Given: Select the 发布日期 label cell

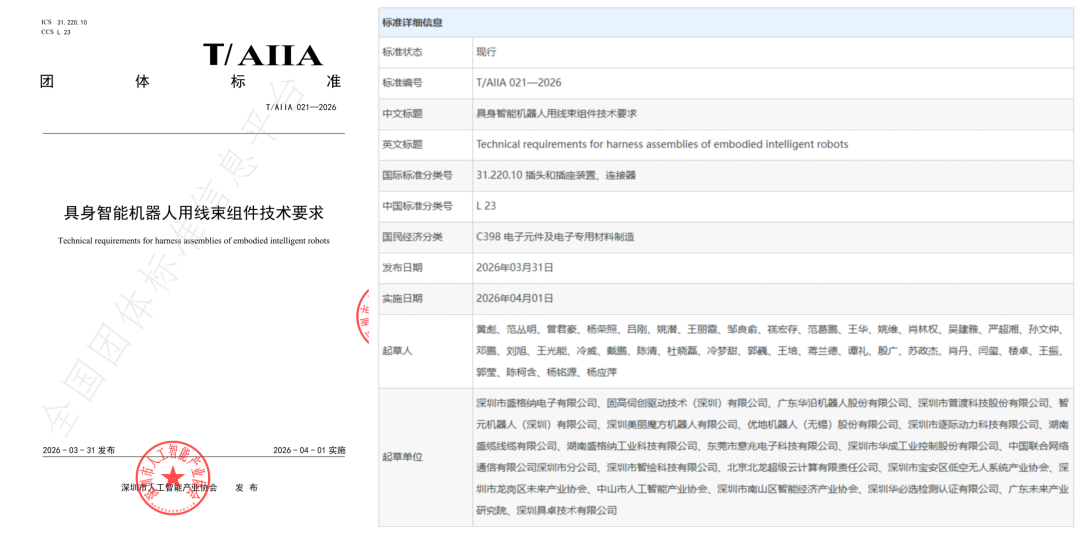Looking at the screenshot, I should (x=425, y=268).
